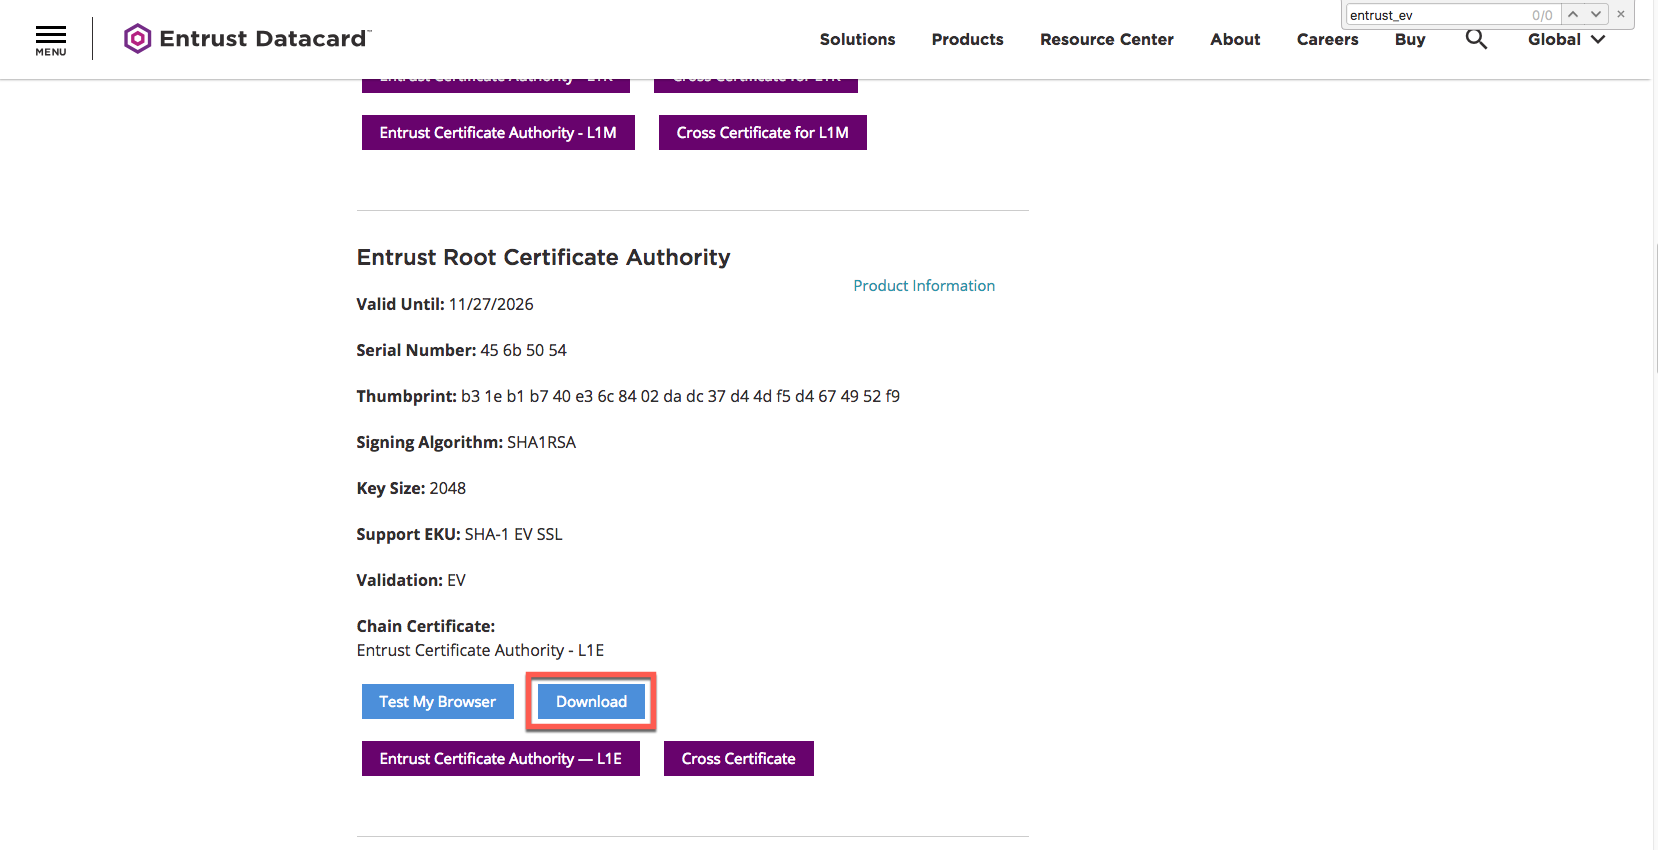This screenshot has height=850, width=1658.
Task: Click chain certificate text Entrust Certificate Authority - L1E
Action: (480, 650)
